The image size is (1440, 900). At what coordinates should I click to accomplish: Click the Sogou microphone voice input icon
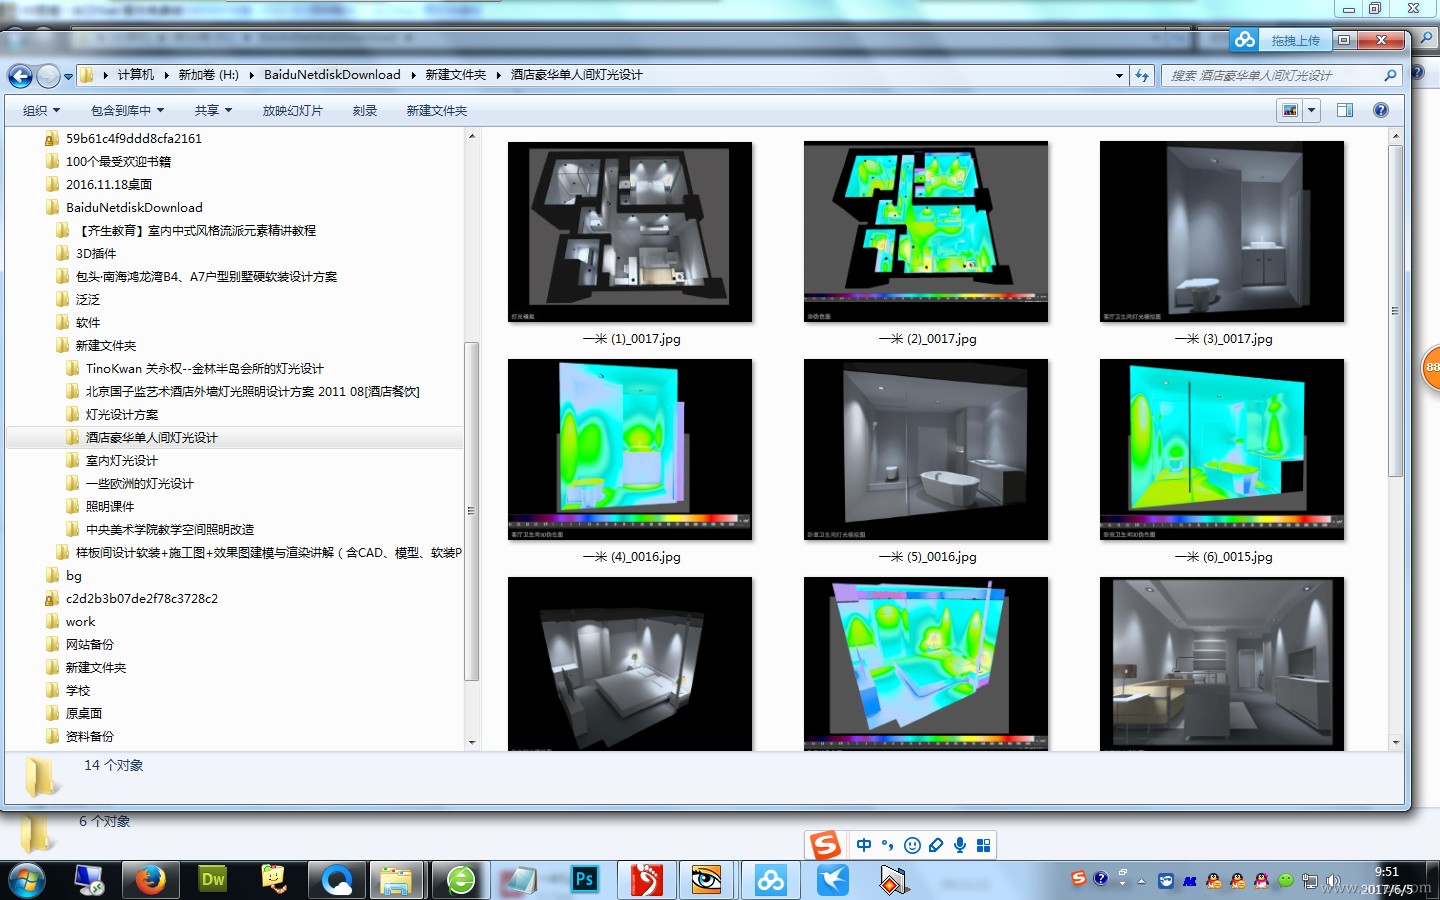pyautogui.click(x=960, y=845)
